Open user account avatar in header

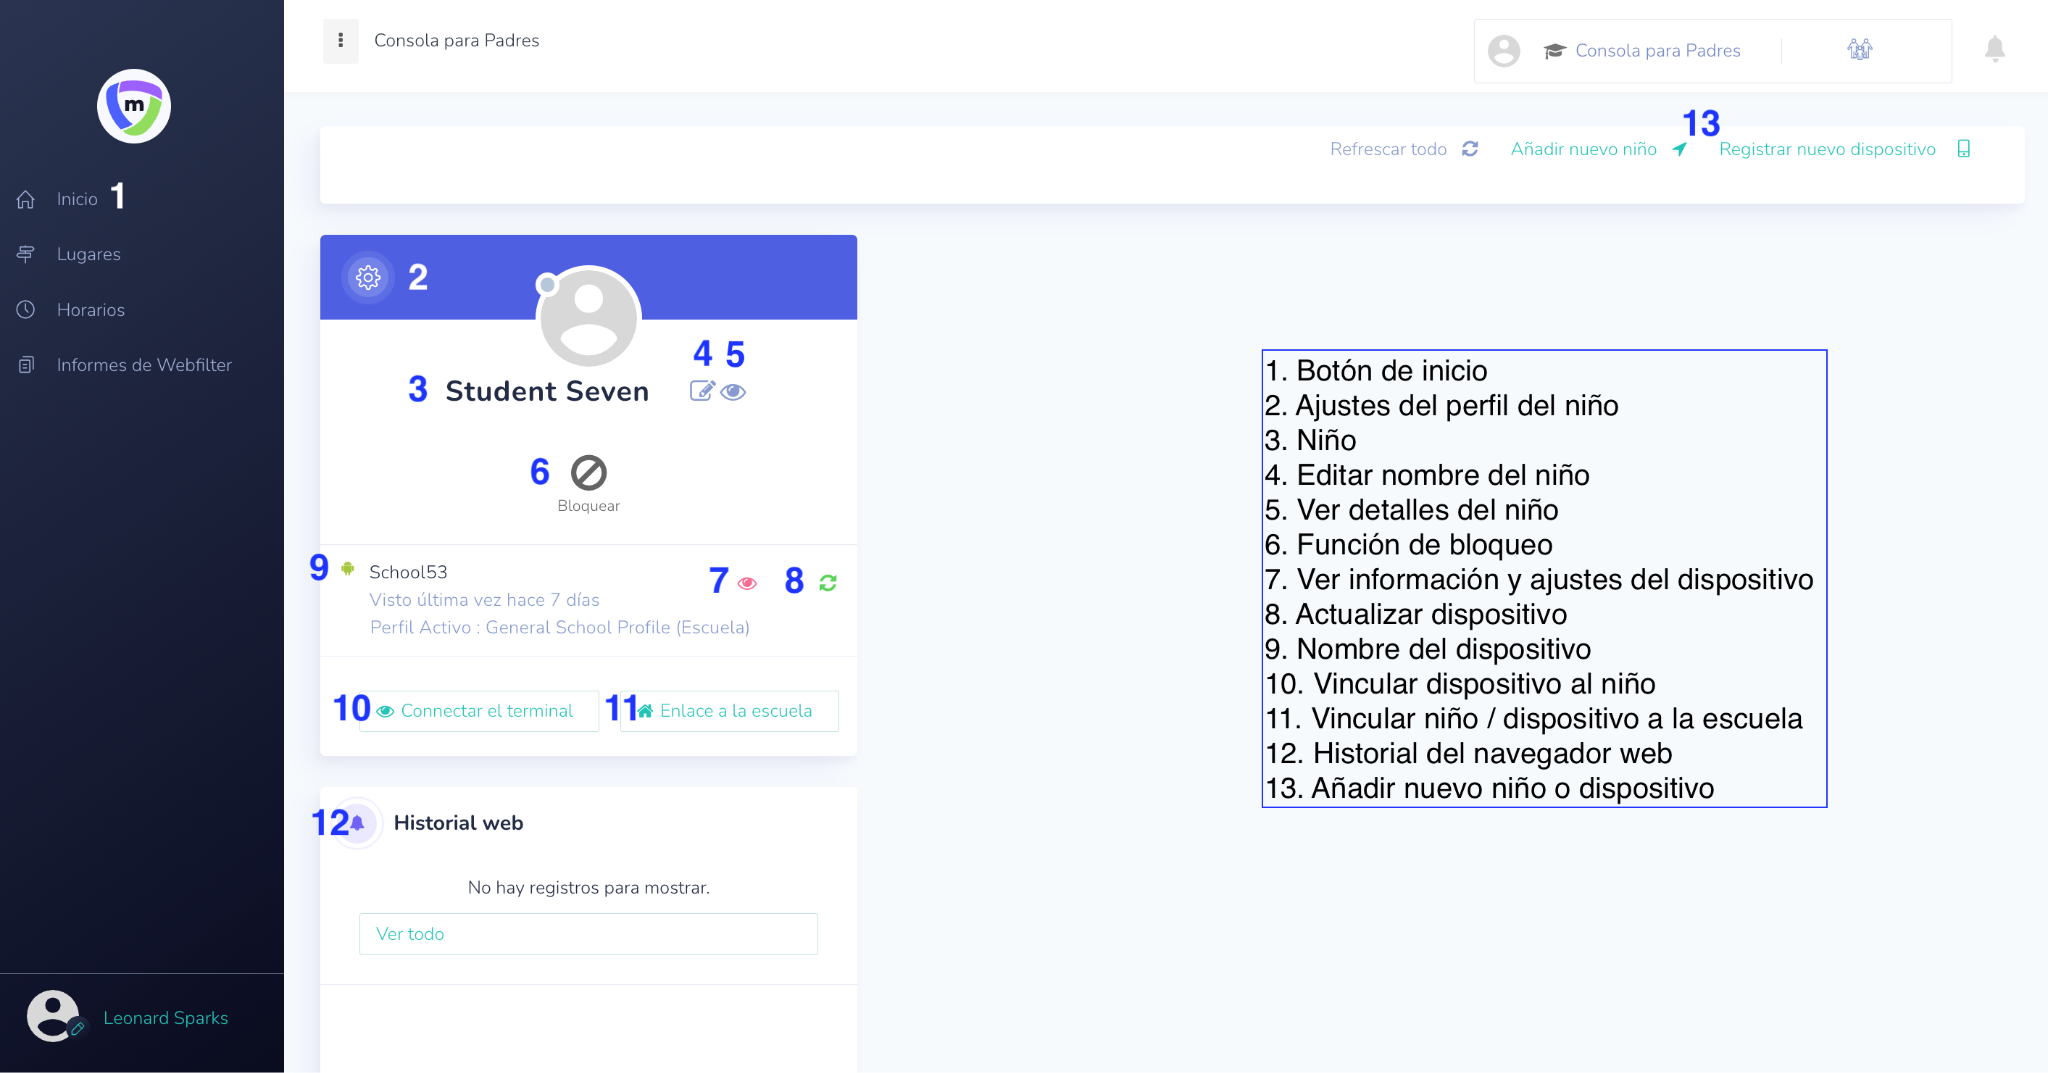[1503, 51]
